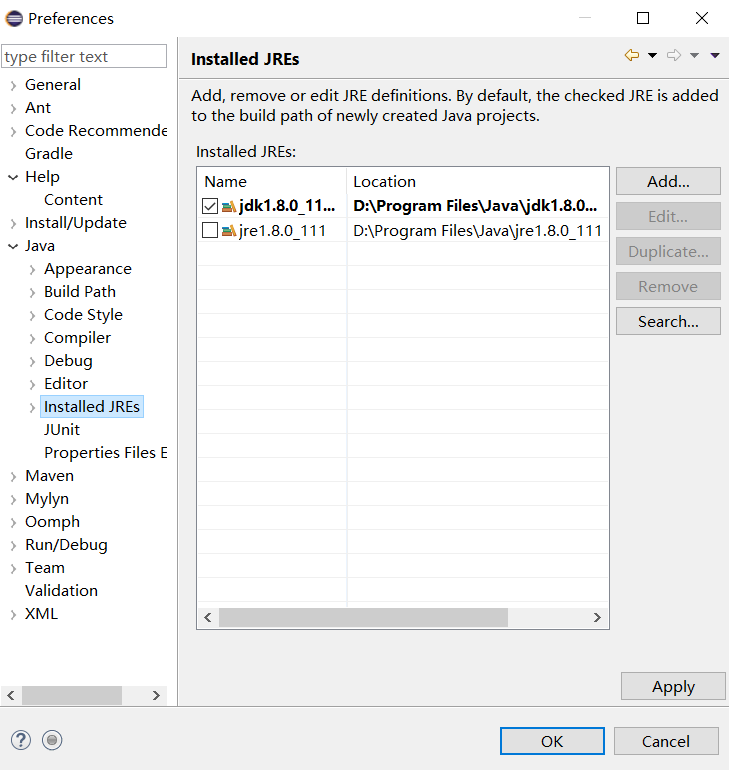Click the Remove button
Viewport: 729px width, 770px height.
[668, 286]
